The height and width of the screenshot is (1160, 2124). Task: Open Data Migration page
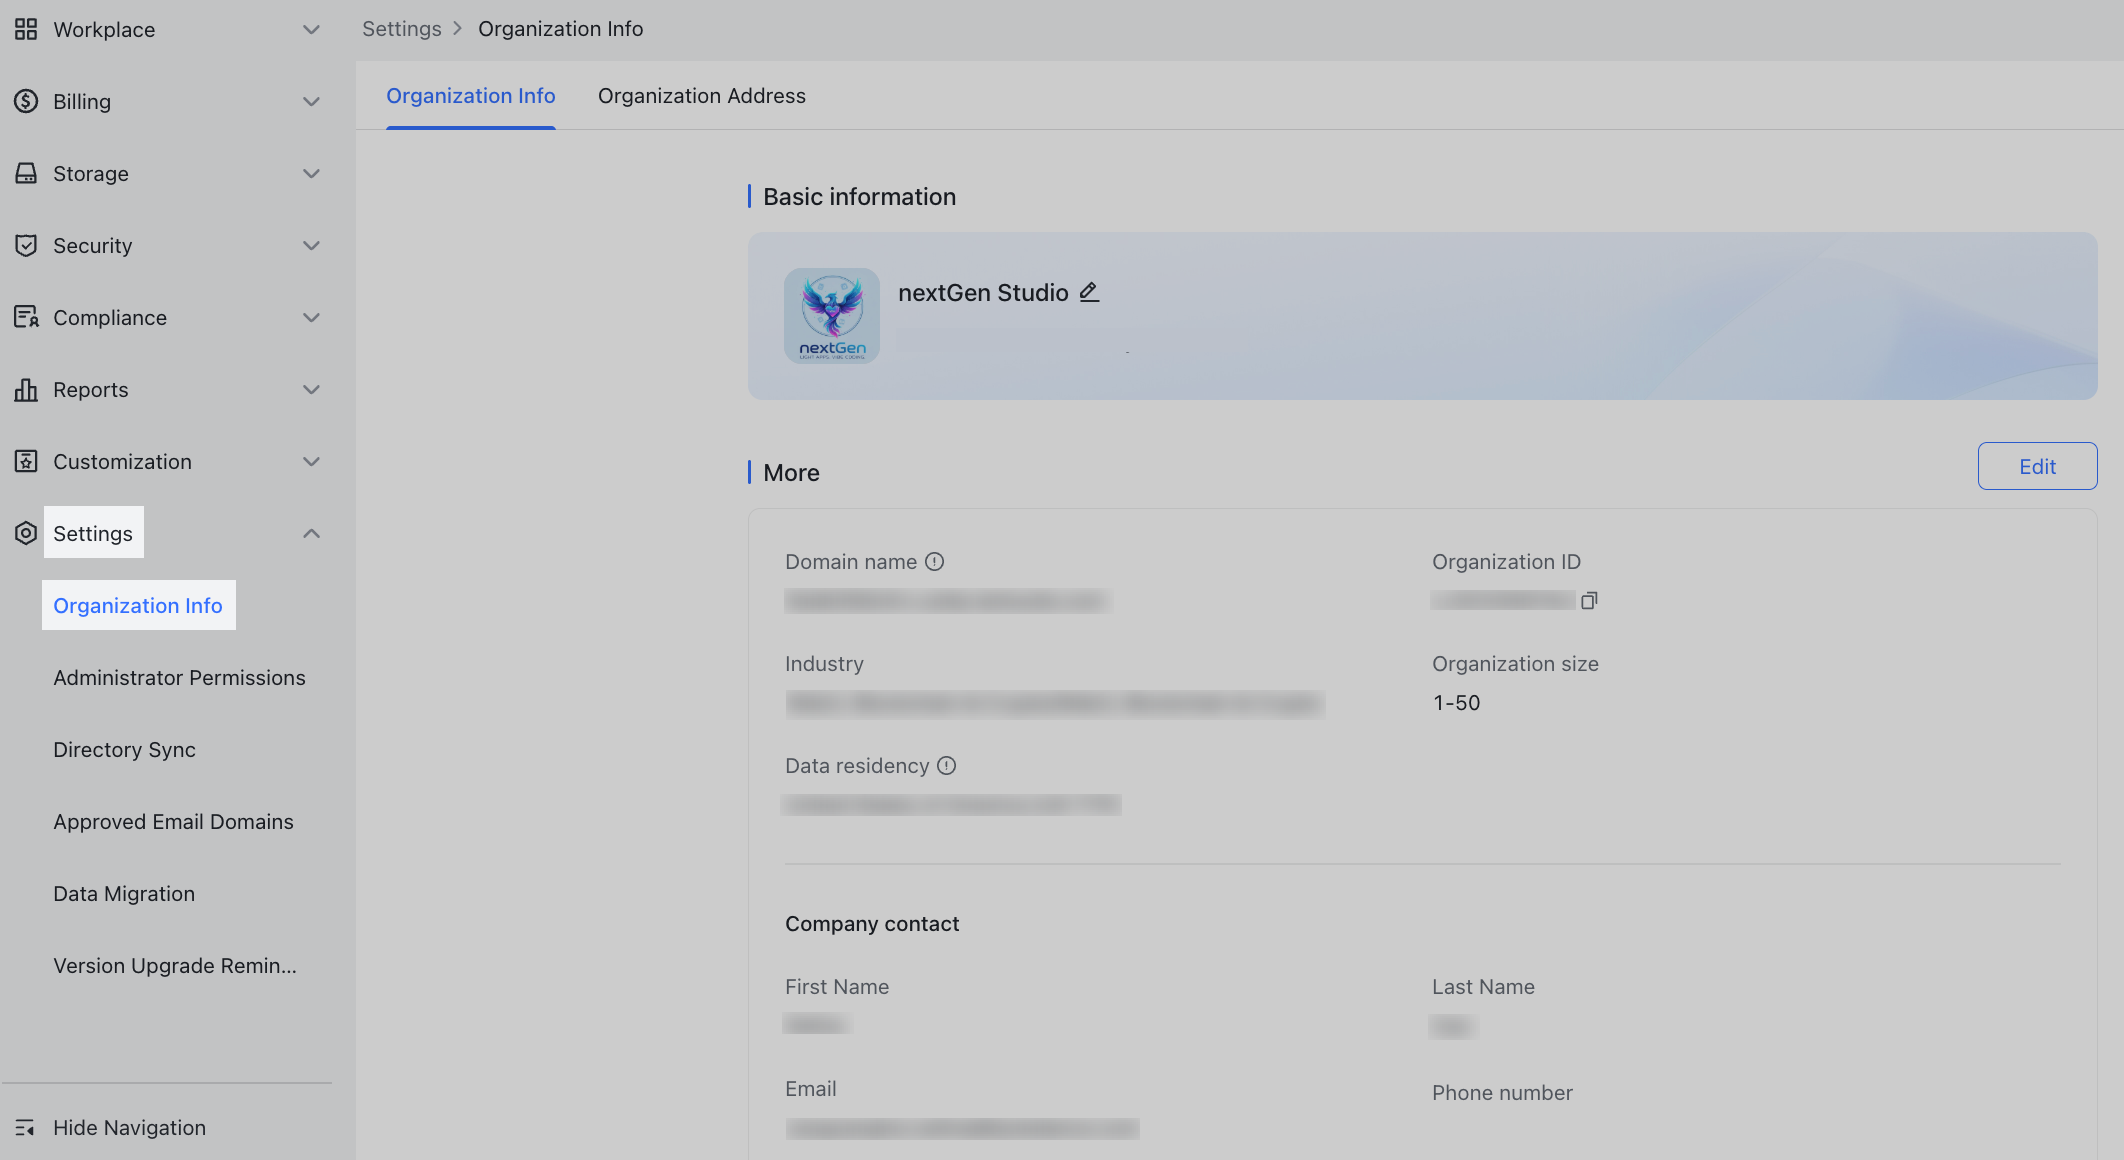pos(124,893)
